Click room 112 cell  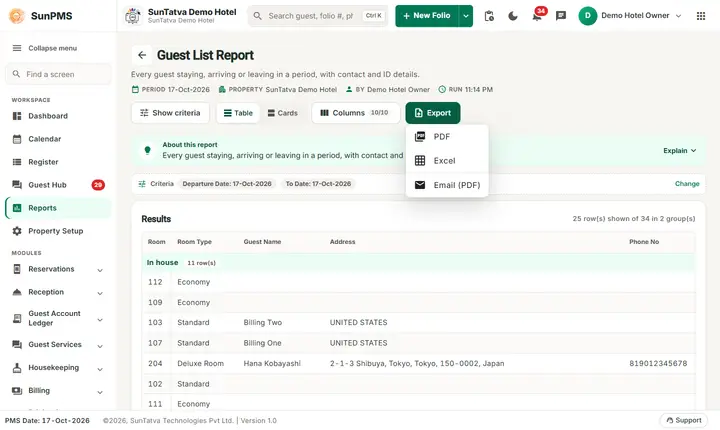coord(155,282)
